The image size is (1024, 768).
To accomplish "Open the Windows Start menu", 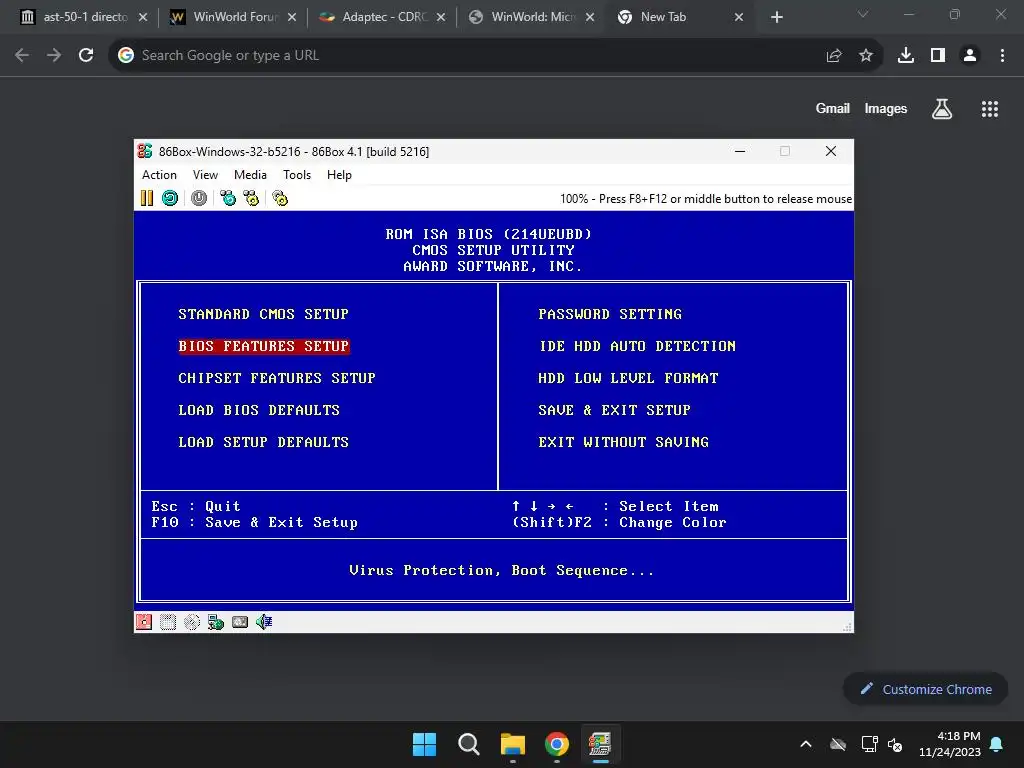I will pyautogui.click(x=424, y=744).
